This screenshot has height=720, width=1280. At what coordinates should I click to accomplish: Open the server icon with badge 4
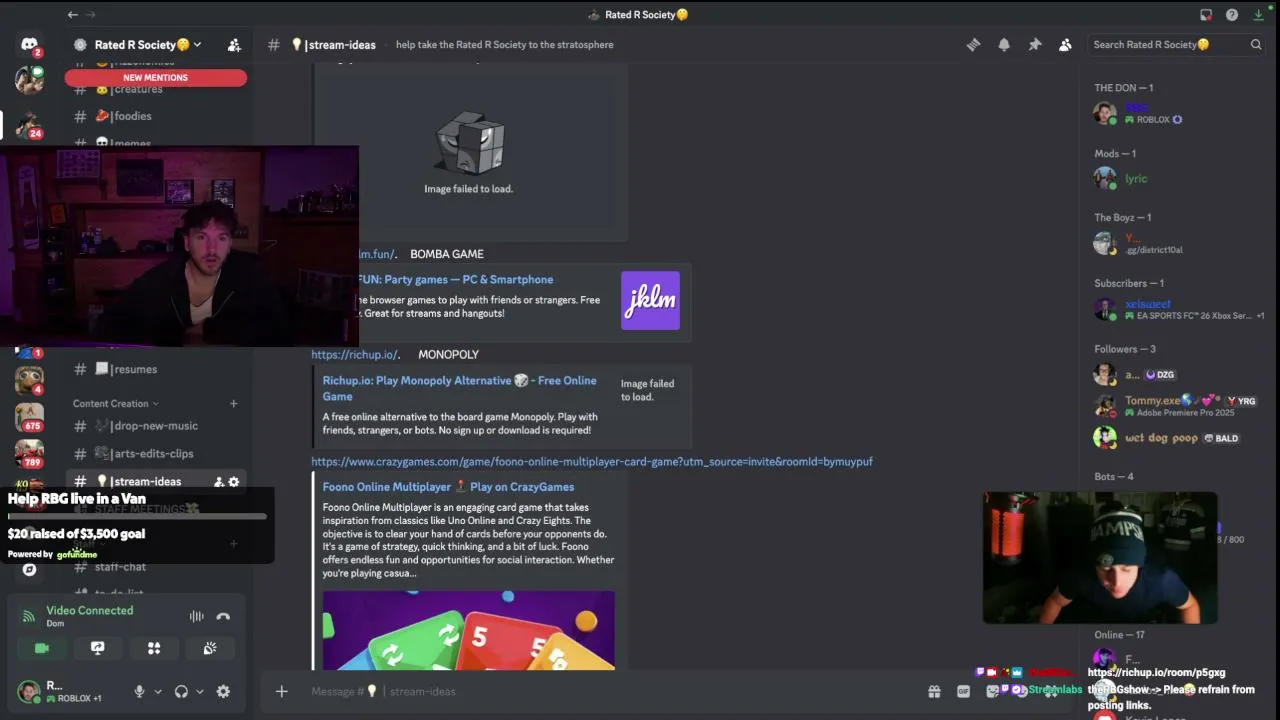click(x=29, y=379)
